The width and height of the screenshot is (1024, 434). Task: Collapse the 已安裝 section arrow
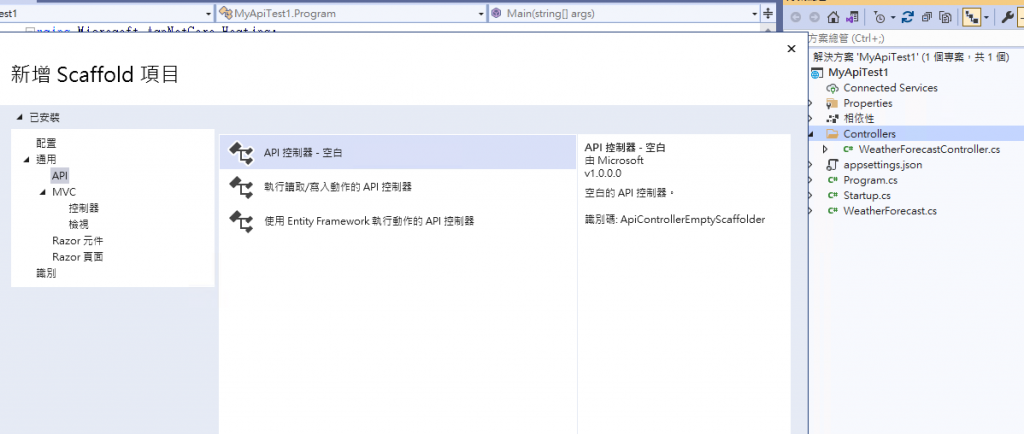click(18, 117)
